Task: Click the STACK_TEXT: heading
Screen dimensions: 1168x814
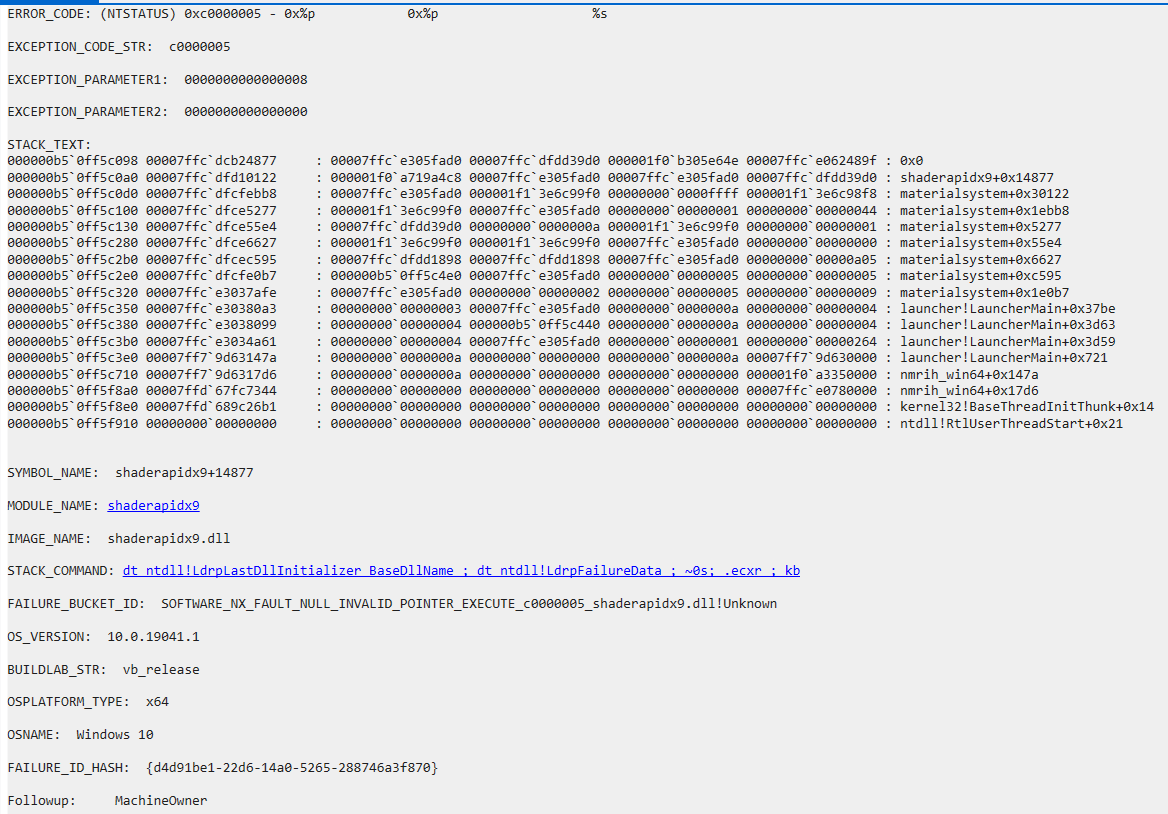Action: 49,144
